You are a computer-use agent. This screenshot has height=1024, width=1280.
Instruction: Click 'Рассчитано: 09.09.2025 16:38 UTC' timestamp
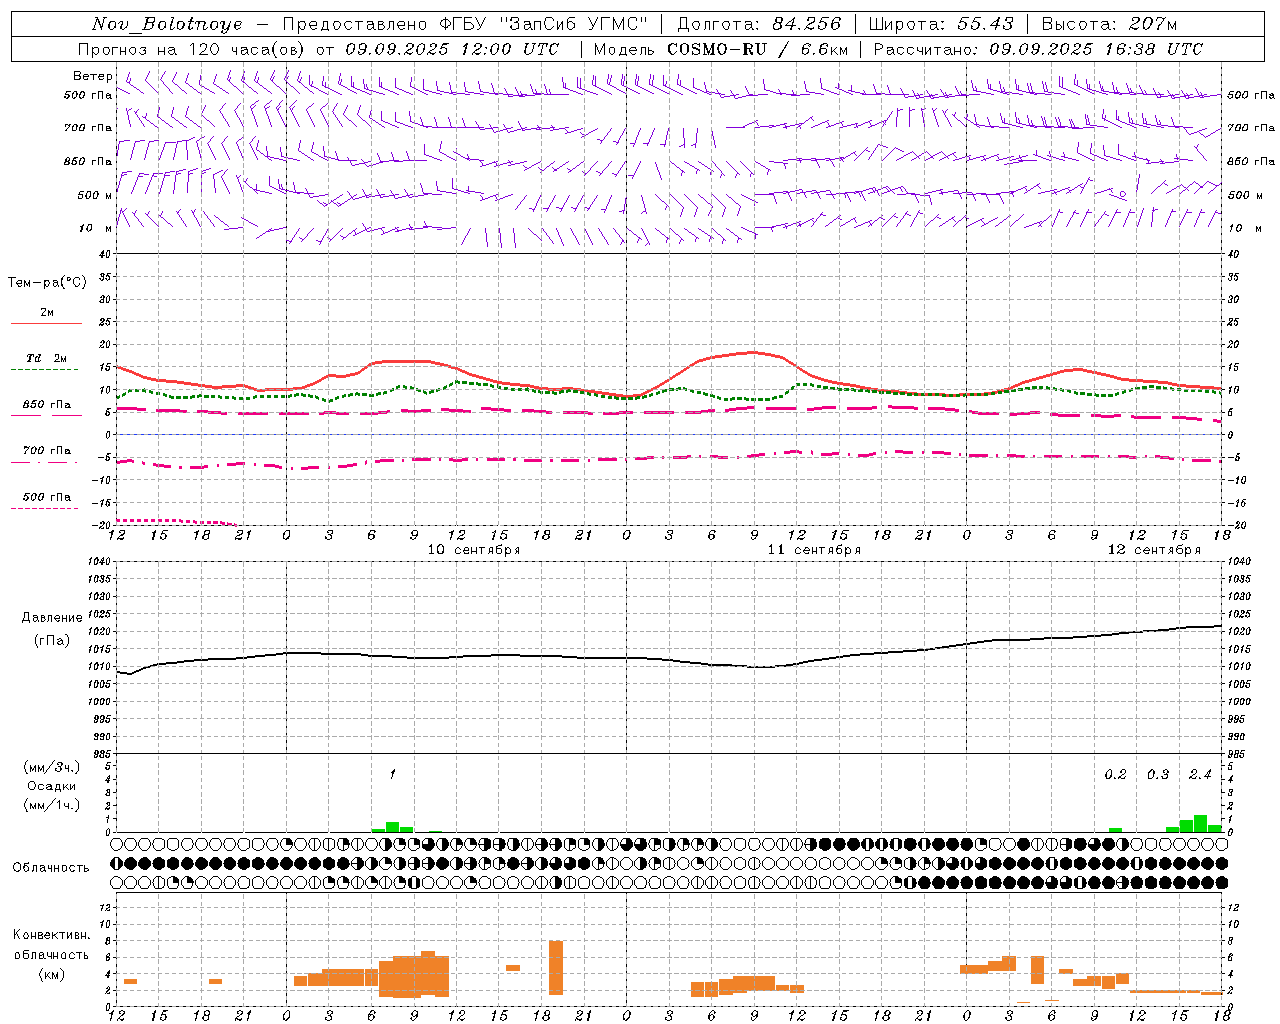pyautogui.click(x=1038, y=49)
